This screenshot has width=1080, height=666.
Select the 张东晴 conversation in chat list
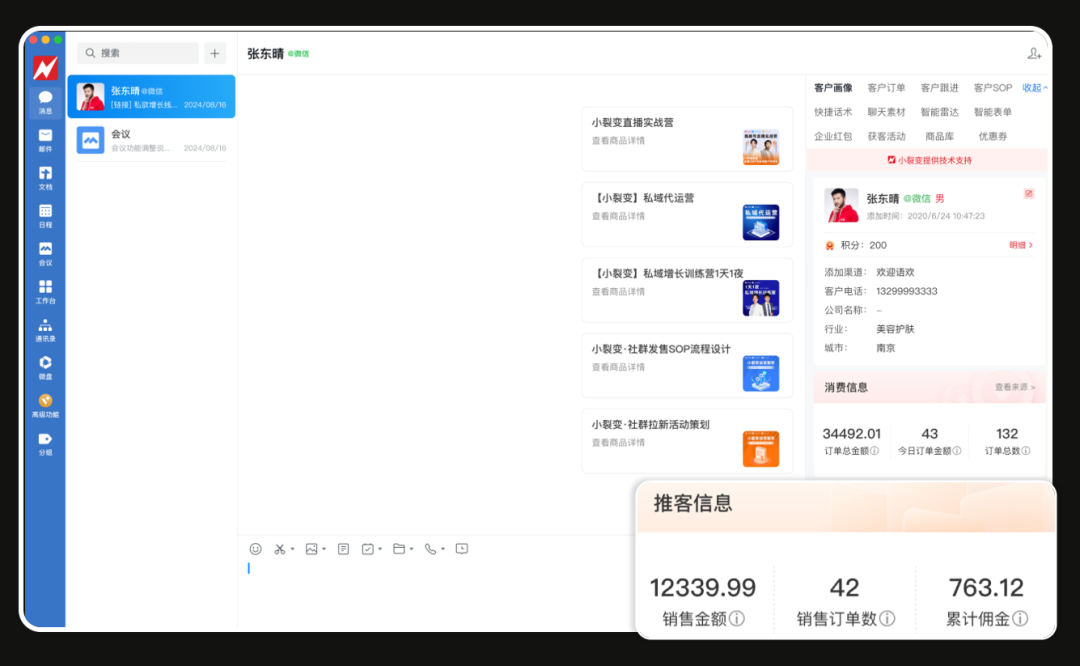(x=150, y=96)
